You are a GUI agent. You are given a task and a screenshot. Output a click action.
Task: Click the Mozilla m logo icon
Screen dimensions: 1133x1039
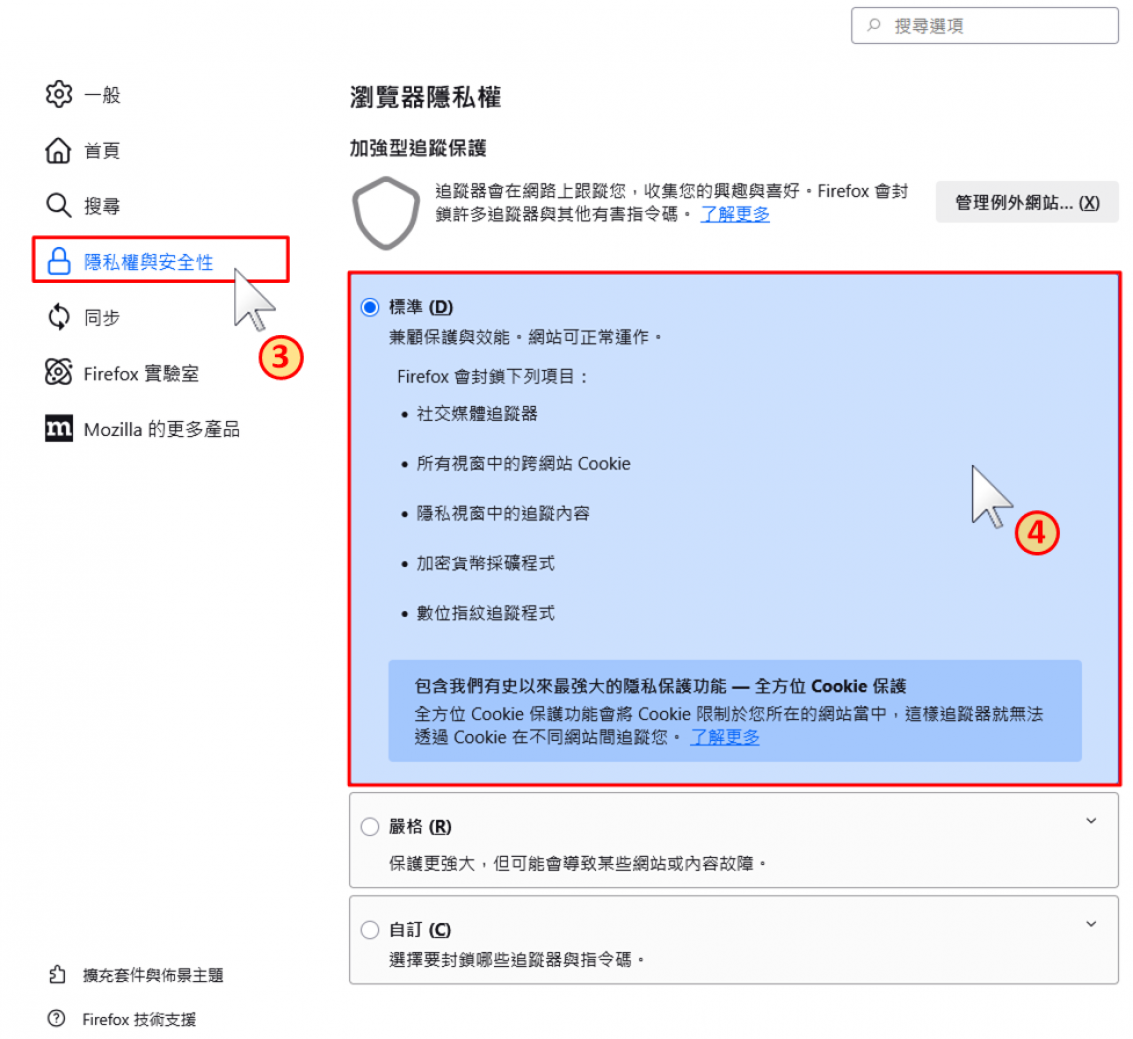tap(59, 428)
